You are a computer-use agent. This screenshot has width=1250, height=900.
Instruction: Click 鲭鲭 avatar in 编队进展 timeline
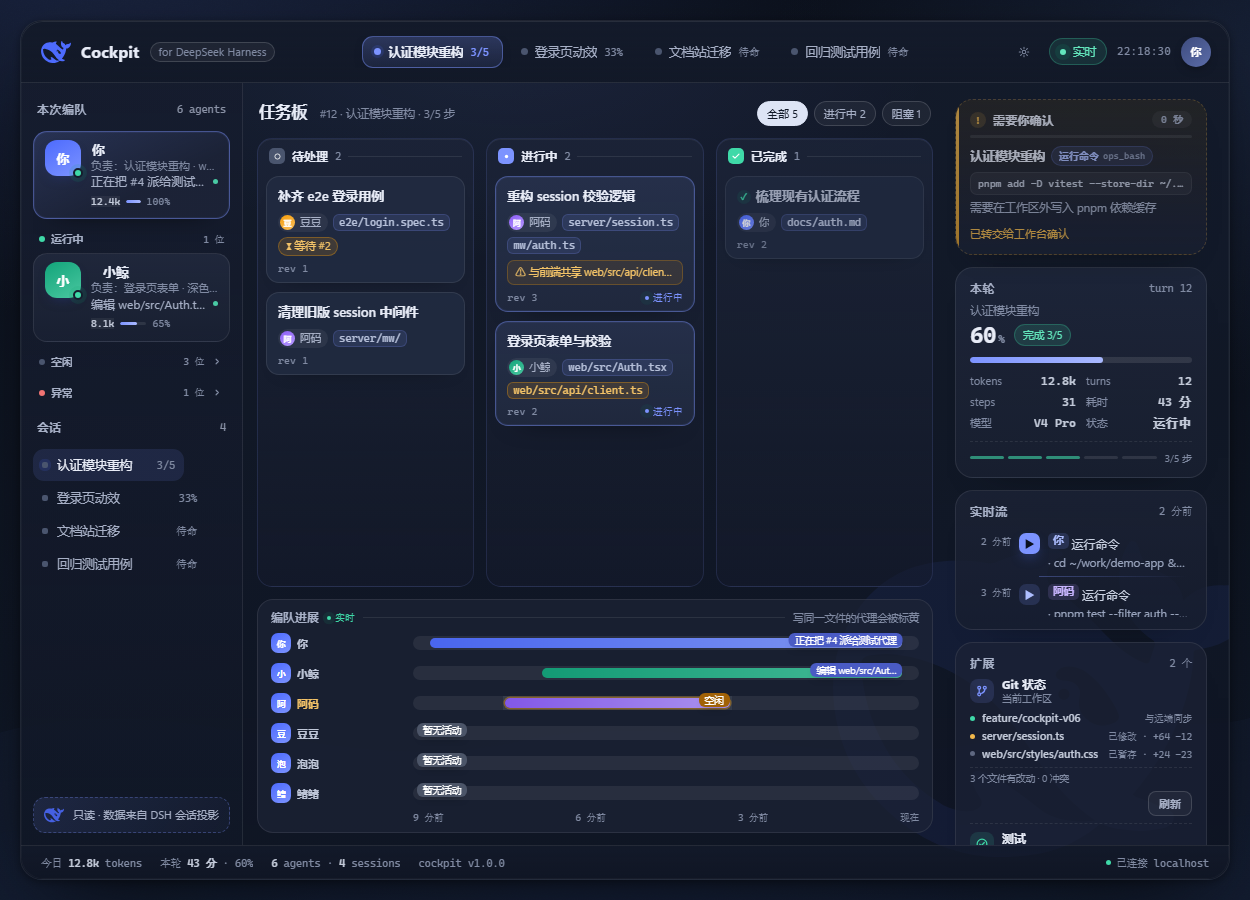(x=280, y=793)
